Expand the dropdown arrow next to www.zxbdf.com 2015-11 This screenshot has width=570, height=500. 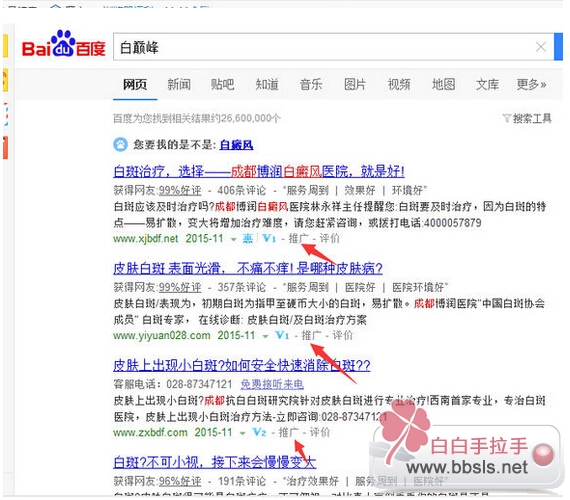pos(242,433)
